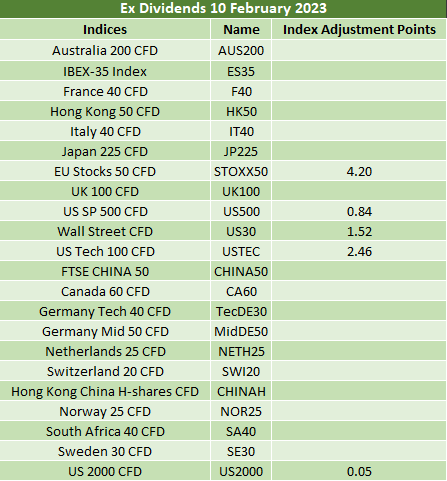Image resolution: width=447 pixels, height=481 pixels.
Task: Select the Australia 200 CFD cell
Action: pyautogui.click(x=105, y=51)
